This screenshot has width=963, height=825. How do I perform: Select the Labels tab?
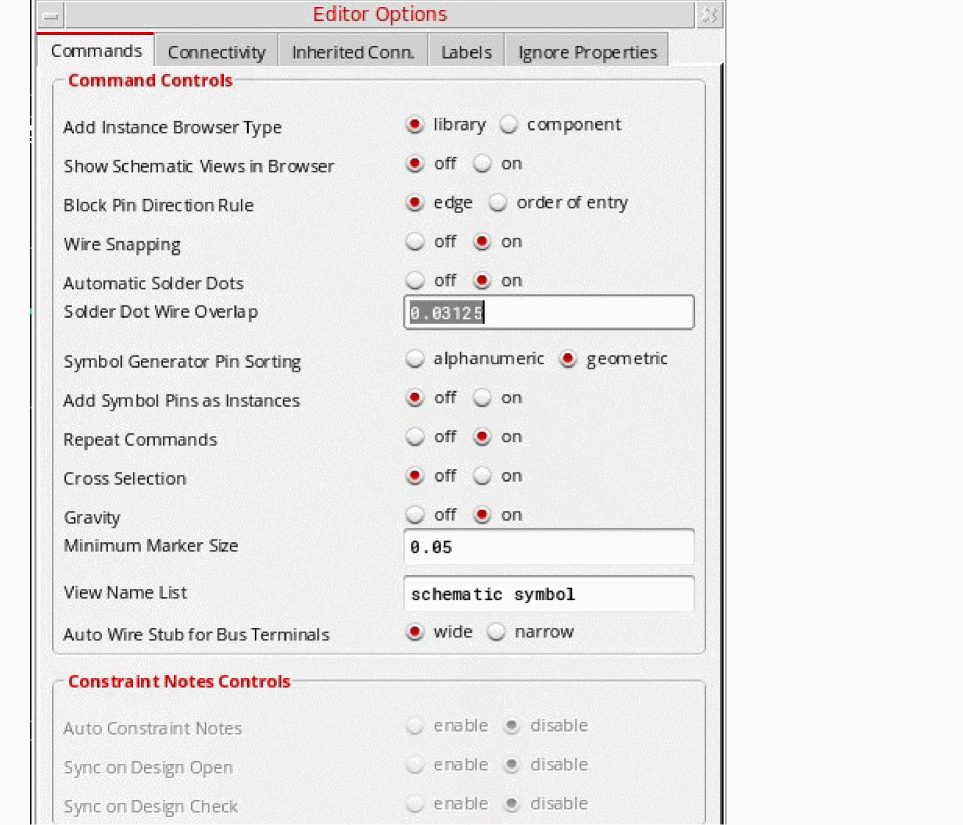(466, 52)
